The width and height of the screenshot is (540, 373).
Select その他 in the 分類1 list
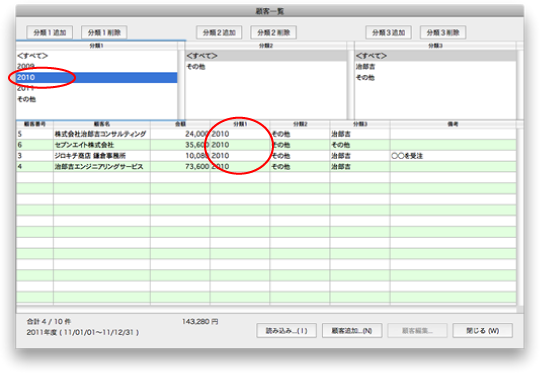[x=96, y=99]
